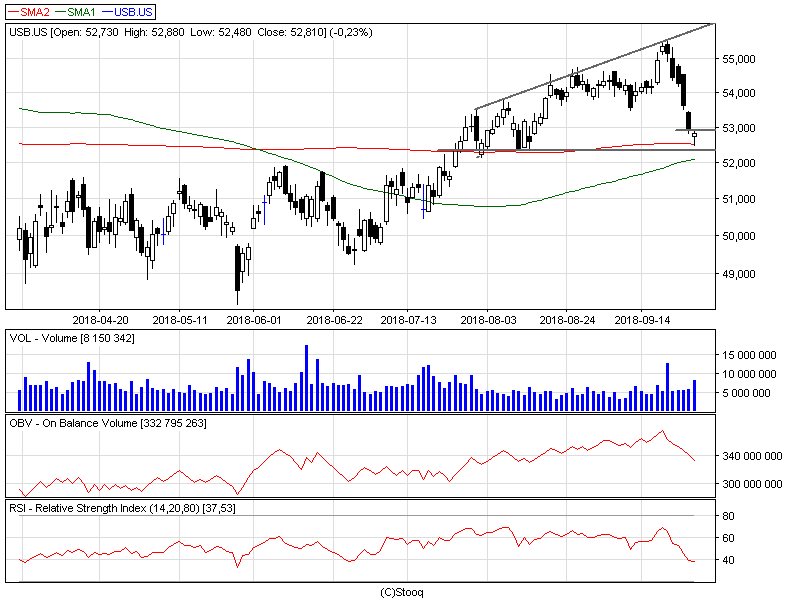Click the SMA2 legend label

[x=35, y=12]
